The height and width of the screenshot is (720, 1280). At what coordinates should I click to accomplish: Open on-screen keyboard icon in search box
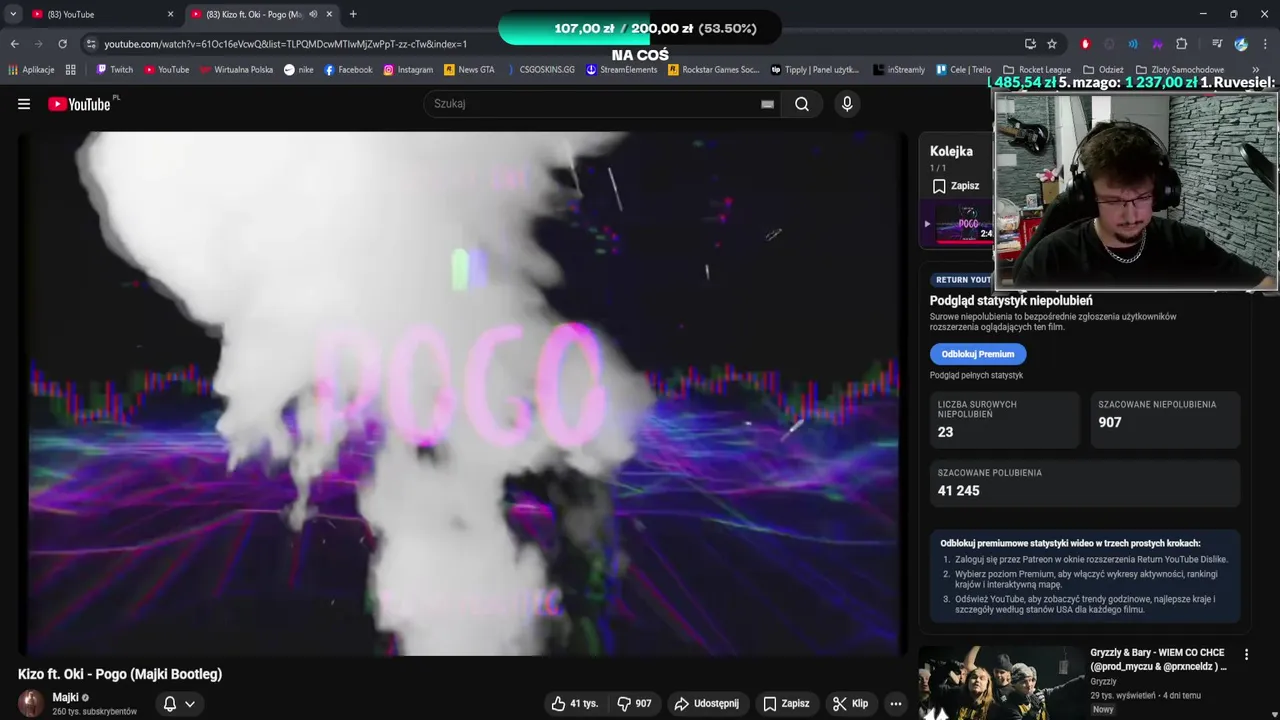pyautogui.click(x=767, y=104)
